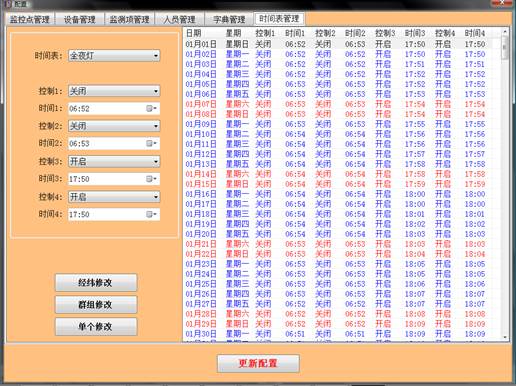The height and width of the screenshot is (386, 516).
Task: Open the 时间4 time picker icon
Action: [151, 214]
